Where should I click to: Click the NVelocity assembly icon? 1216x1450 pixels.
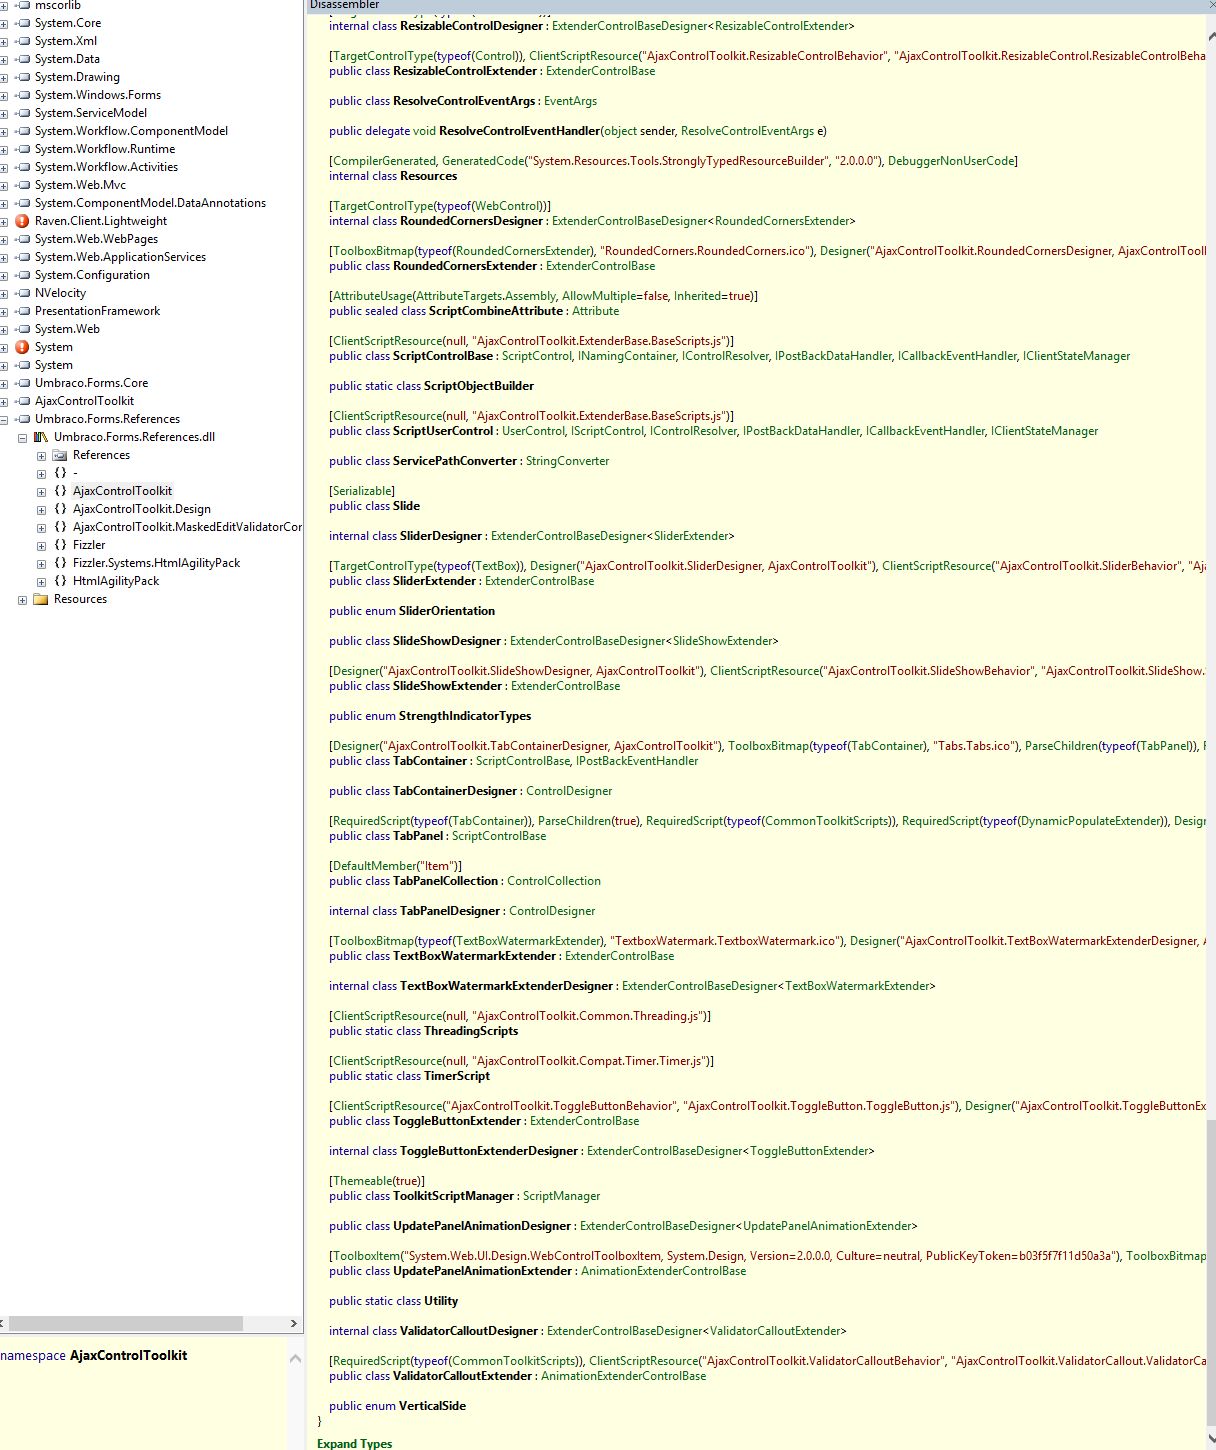coord(22,293)
